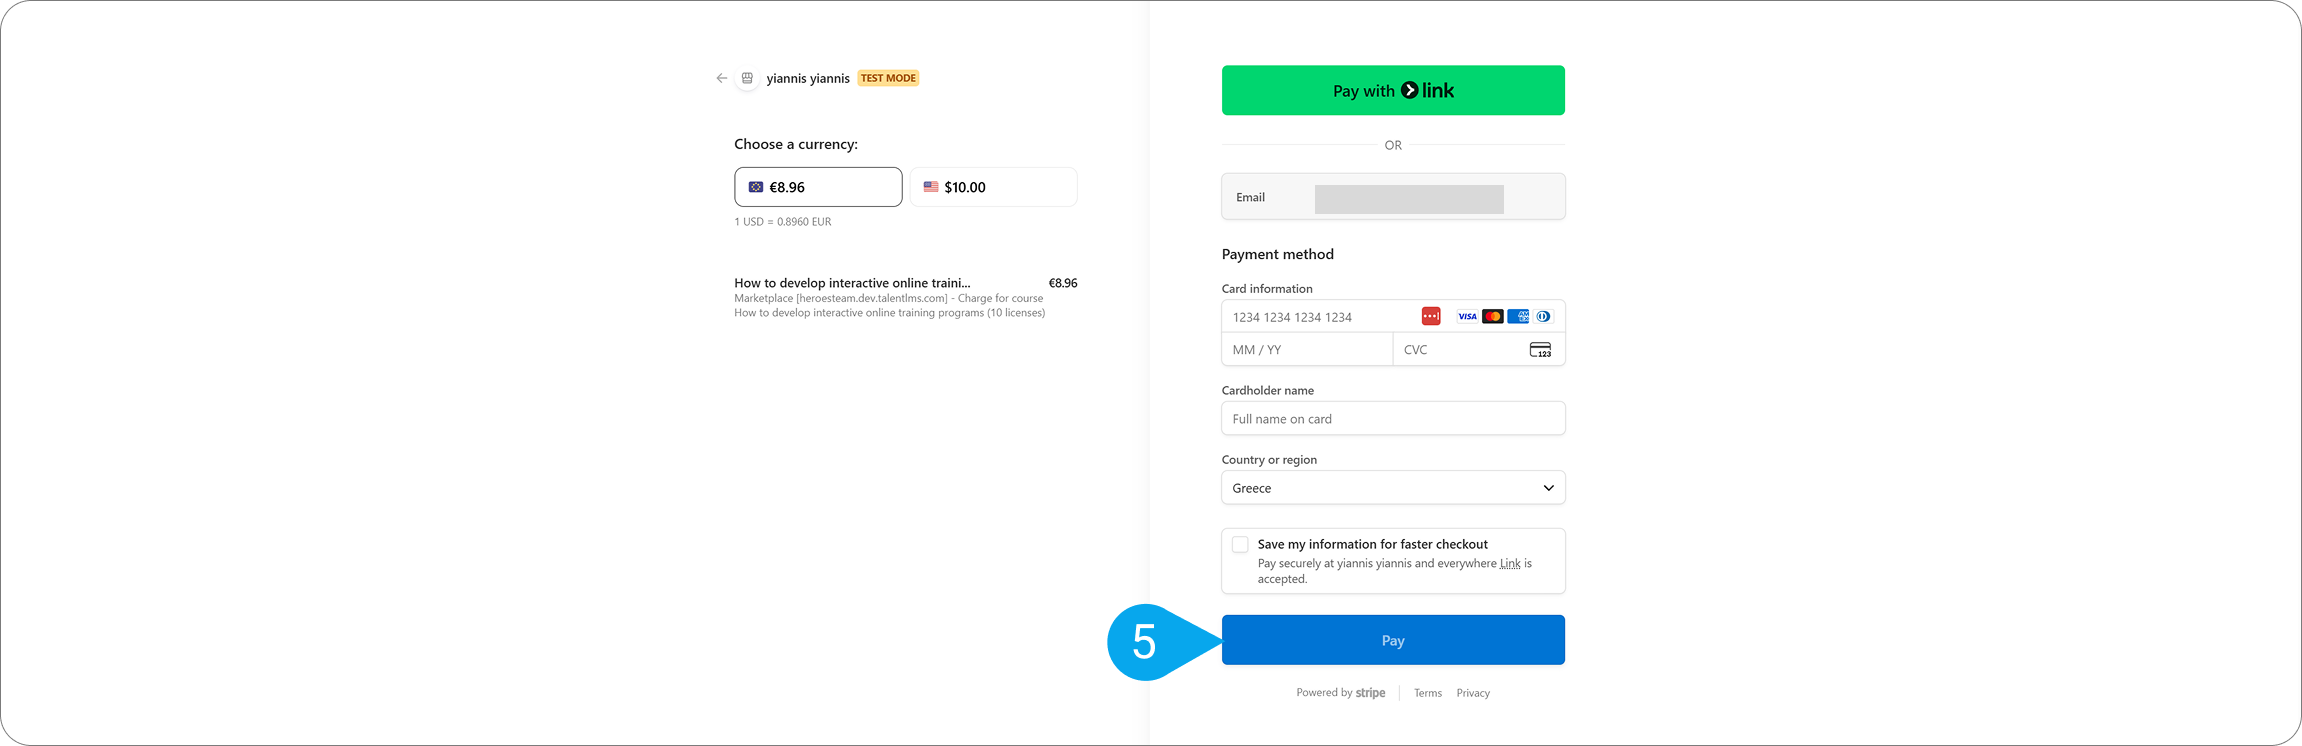Click the American Express icon
The width and height of the screenshot is (2302, 746).
(x=1518, y=316)
